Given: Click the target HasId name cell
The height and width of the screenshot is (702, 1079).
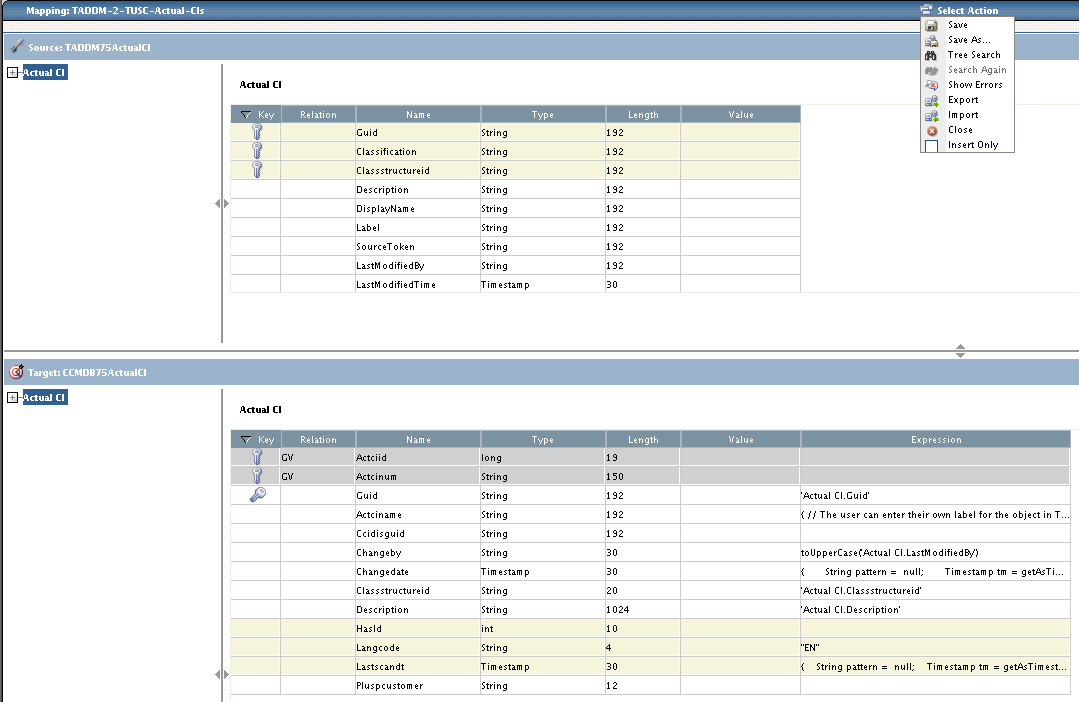Looking at the screenshot, I should coord(418,628).
